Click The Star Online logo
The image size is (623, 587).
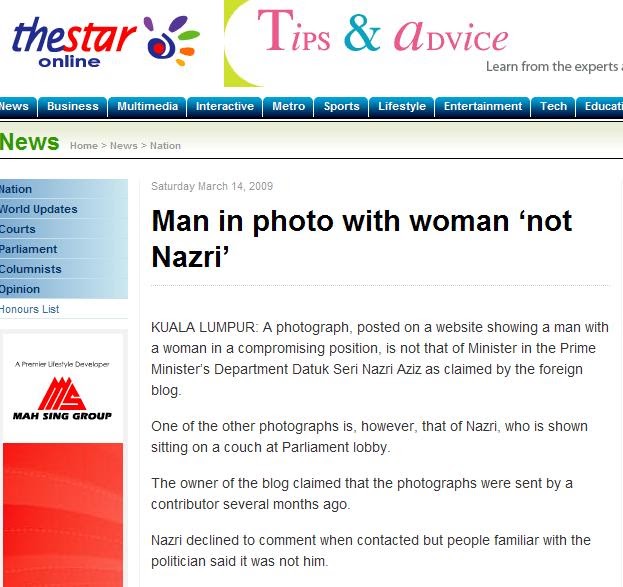click(106, 42)
